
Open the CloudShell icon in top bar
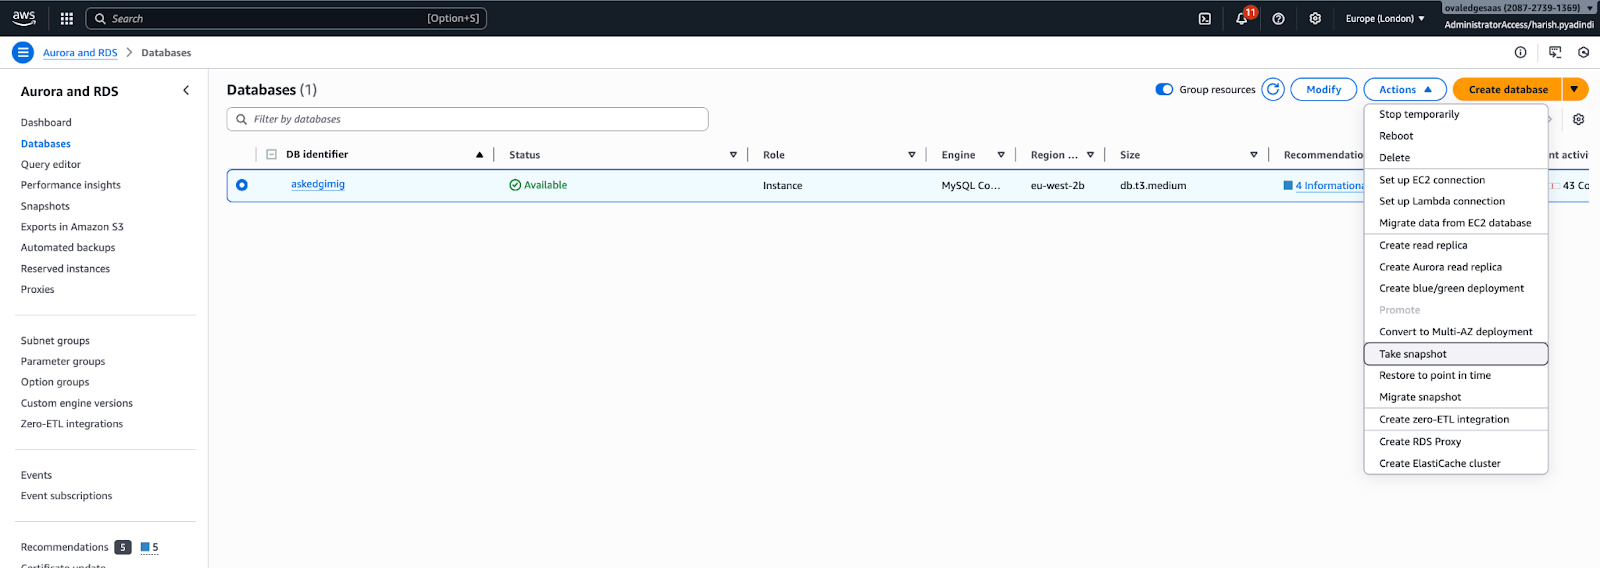(x=1205, y=18)
